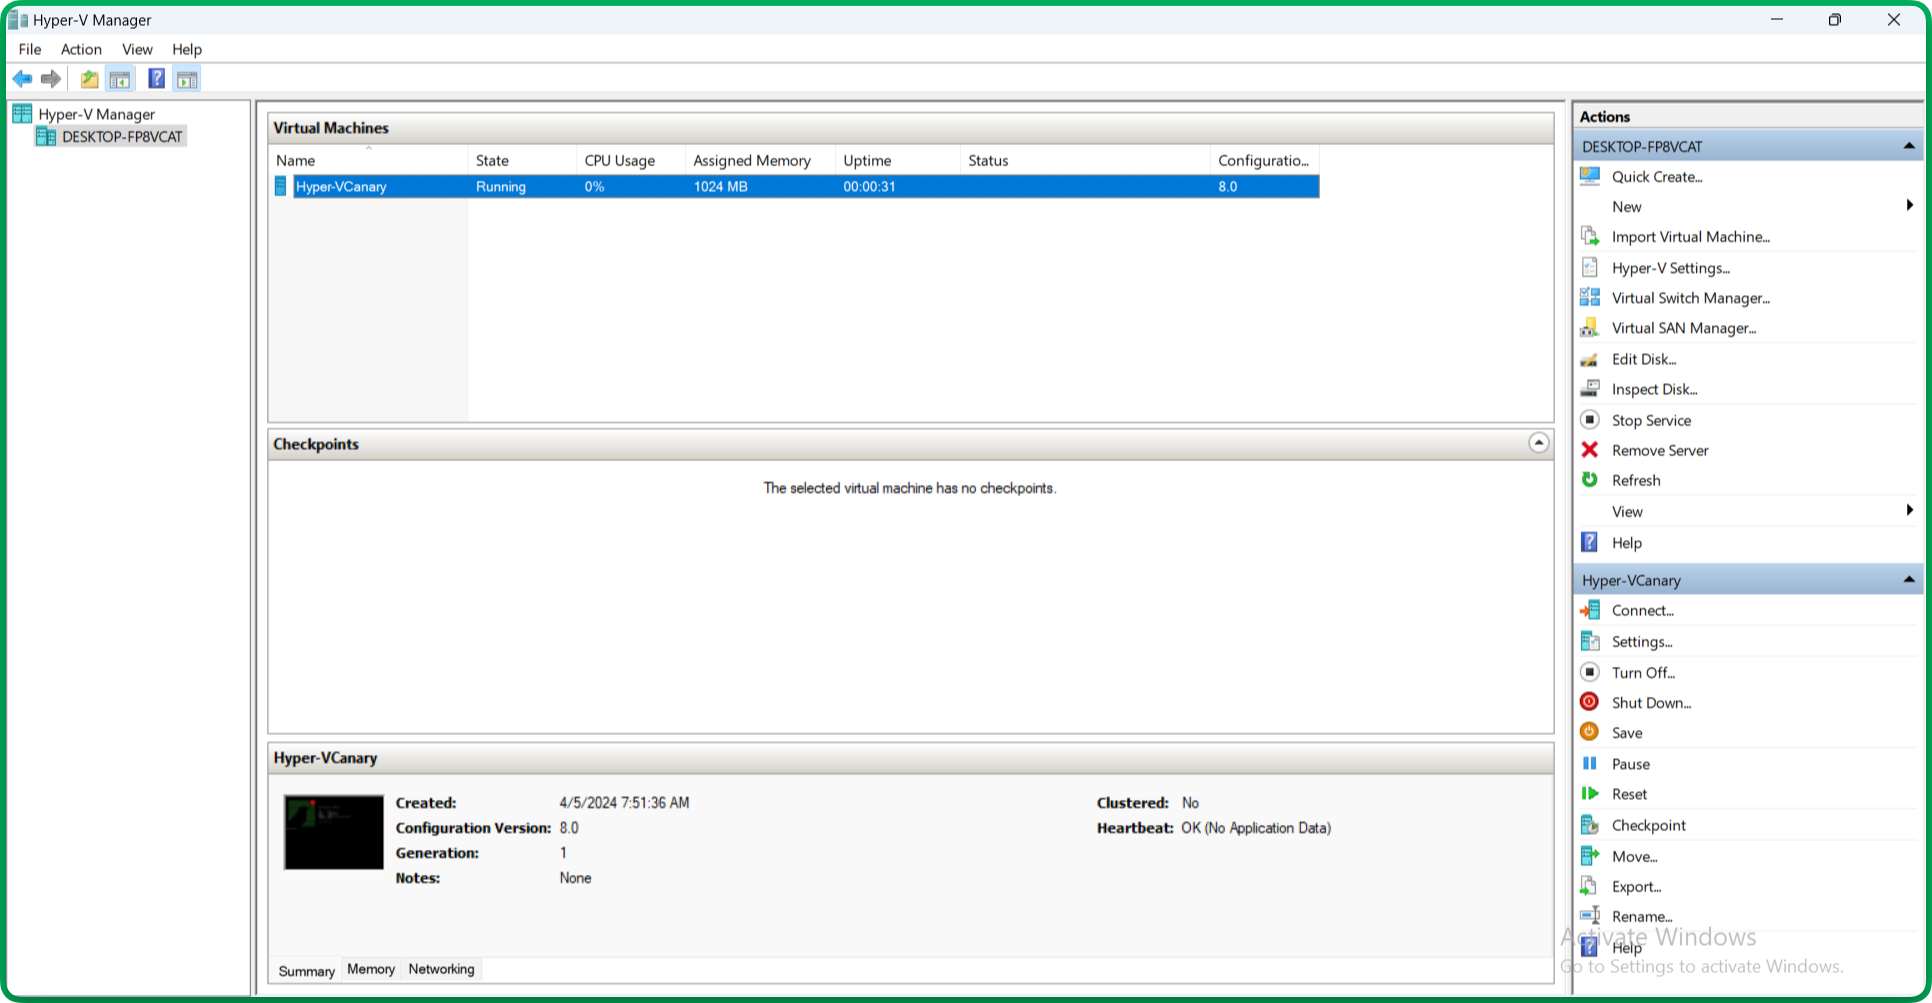This screenshot has width=1932, height=1003.
Task: Sort by the Name column header
Action: click(369, 160)
